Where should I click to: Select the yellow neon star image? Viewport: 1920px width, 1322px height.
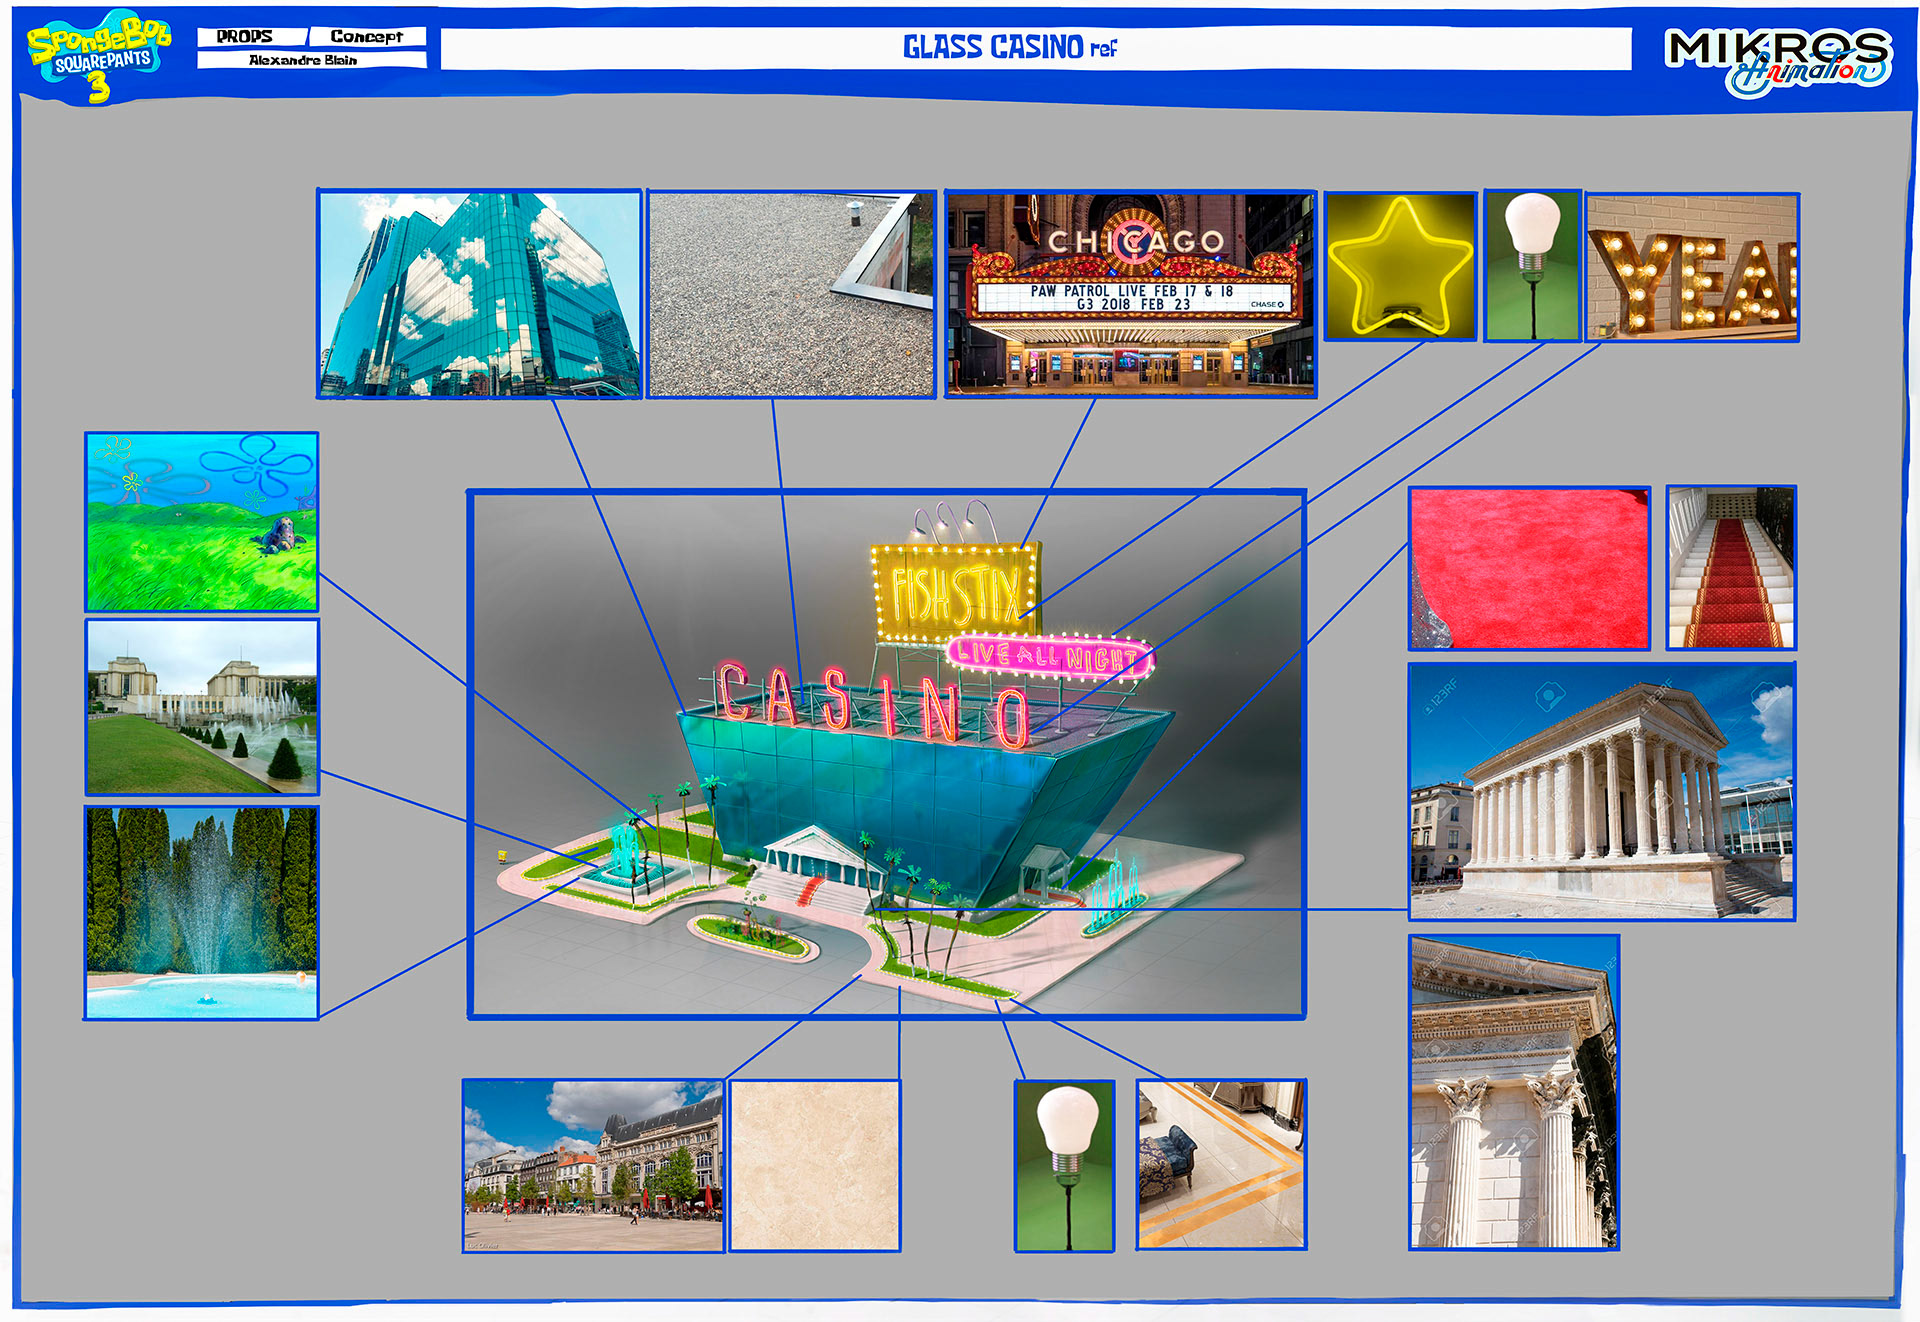[x=1400, y=266]
